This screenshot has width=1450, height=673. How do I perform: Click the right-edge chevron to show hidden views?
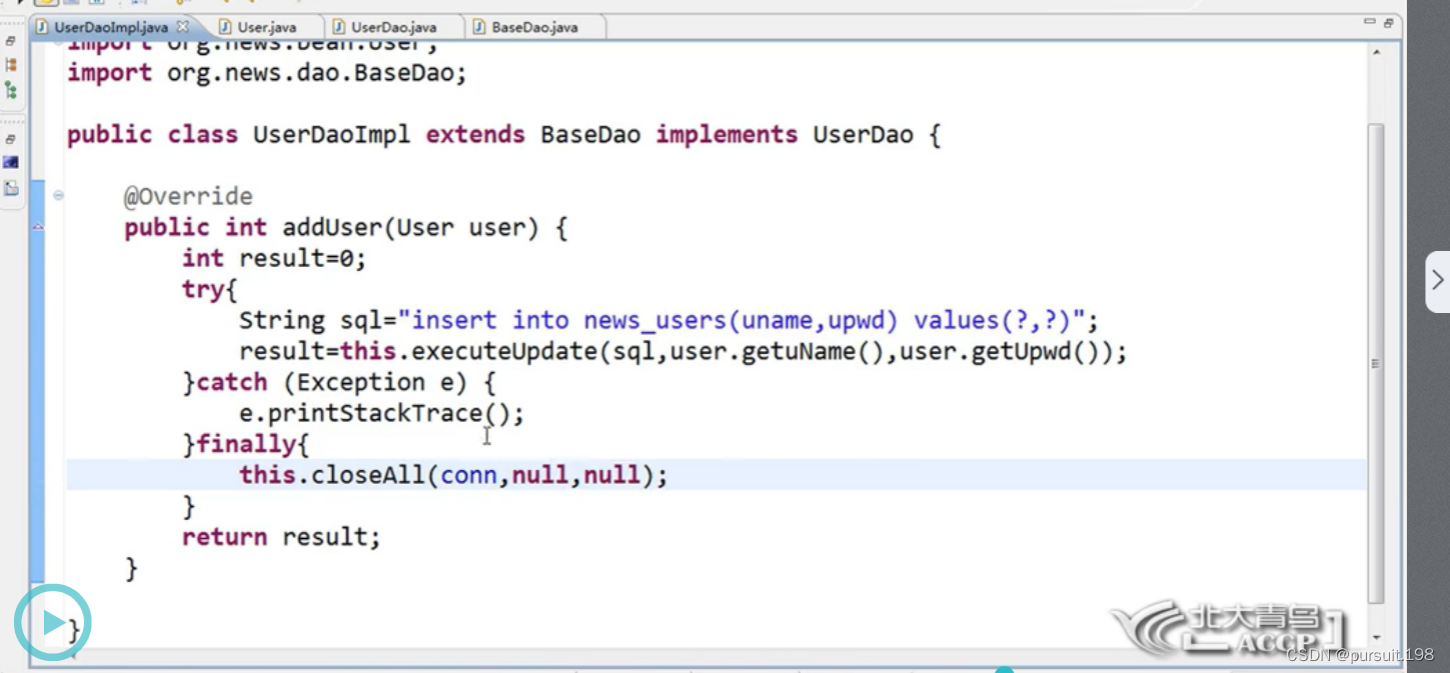1437,281
